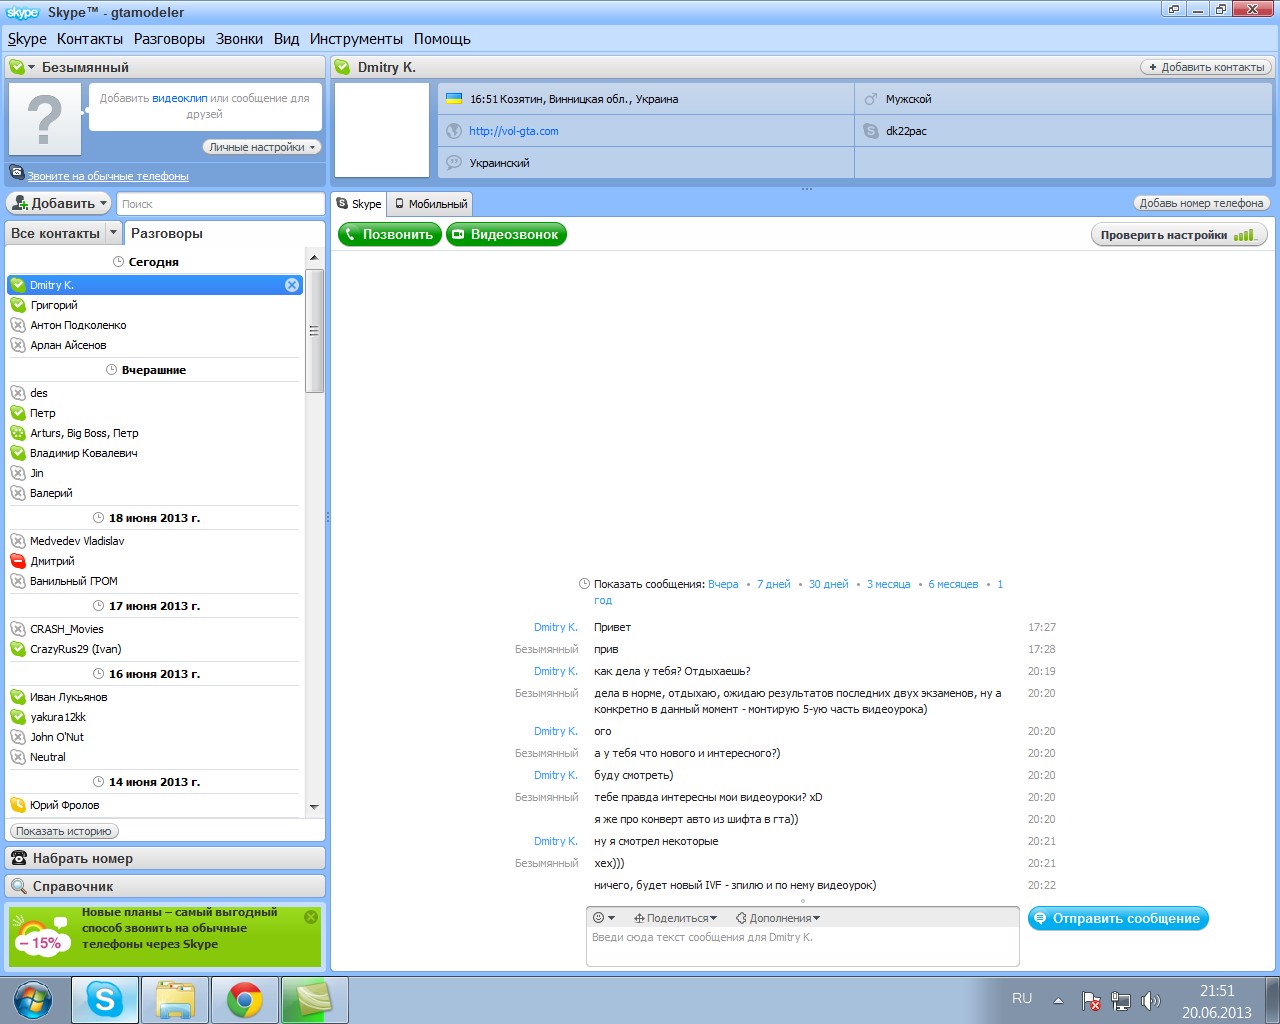
Task: Click Dmitry K. status icon in header
Action: coord(343,67)
